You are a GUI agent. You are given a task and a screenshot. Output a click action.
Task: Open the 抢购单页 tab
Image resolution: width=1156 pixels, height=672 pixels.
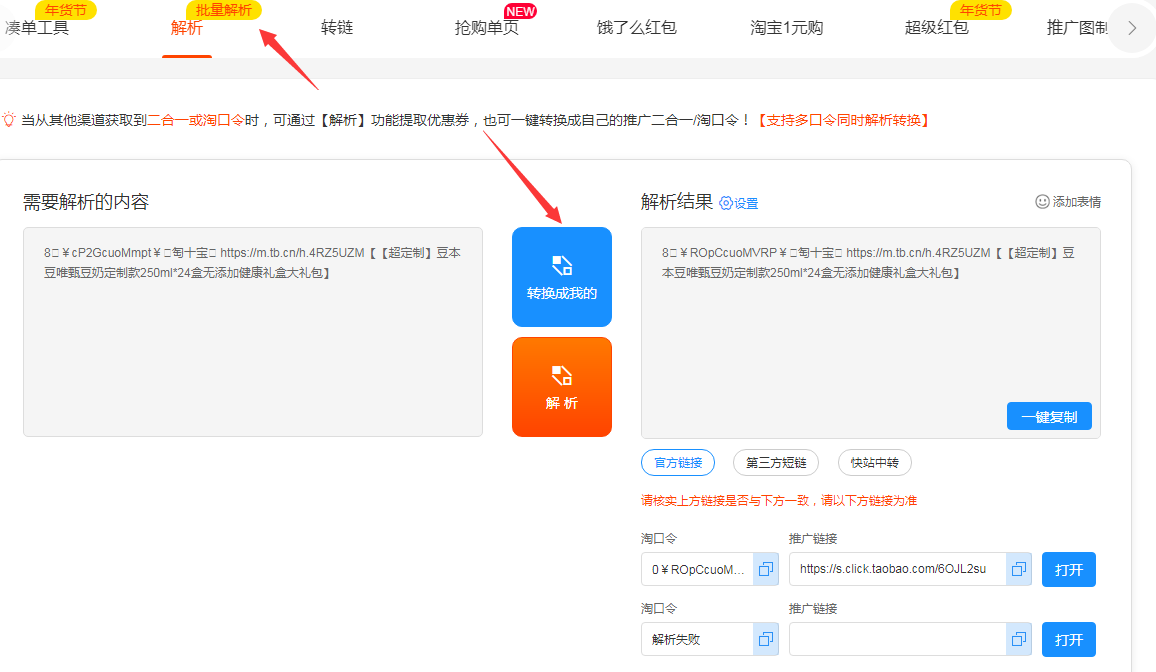click(x=487, y=28)
